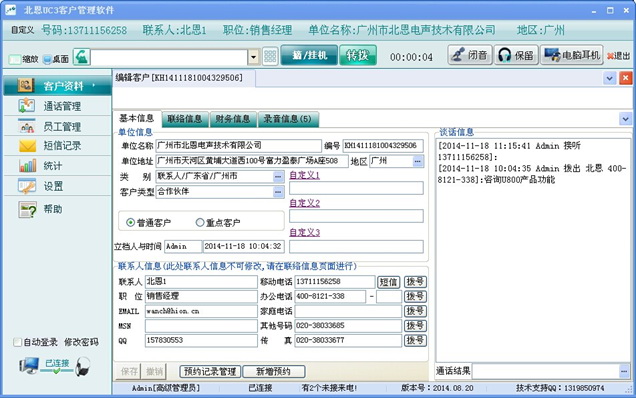Click 拨号 button for 传真
Image resolution: width=636 pixels, height=398 pixels.
point(415,340)
